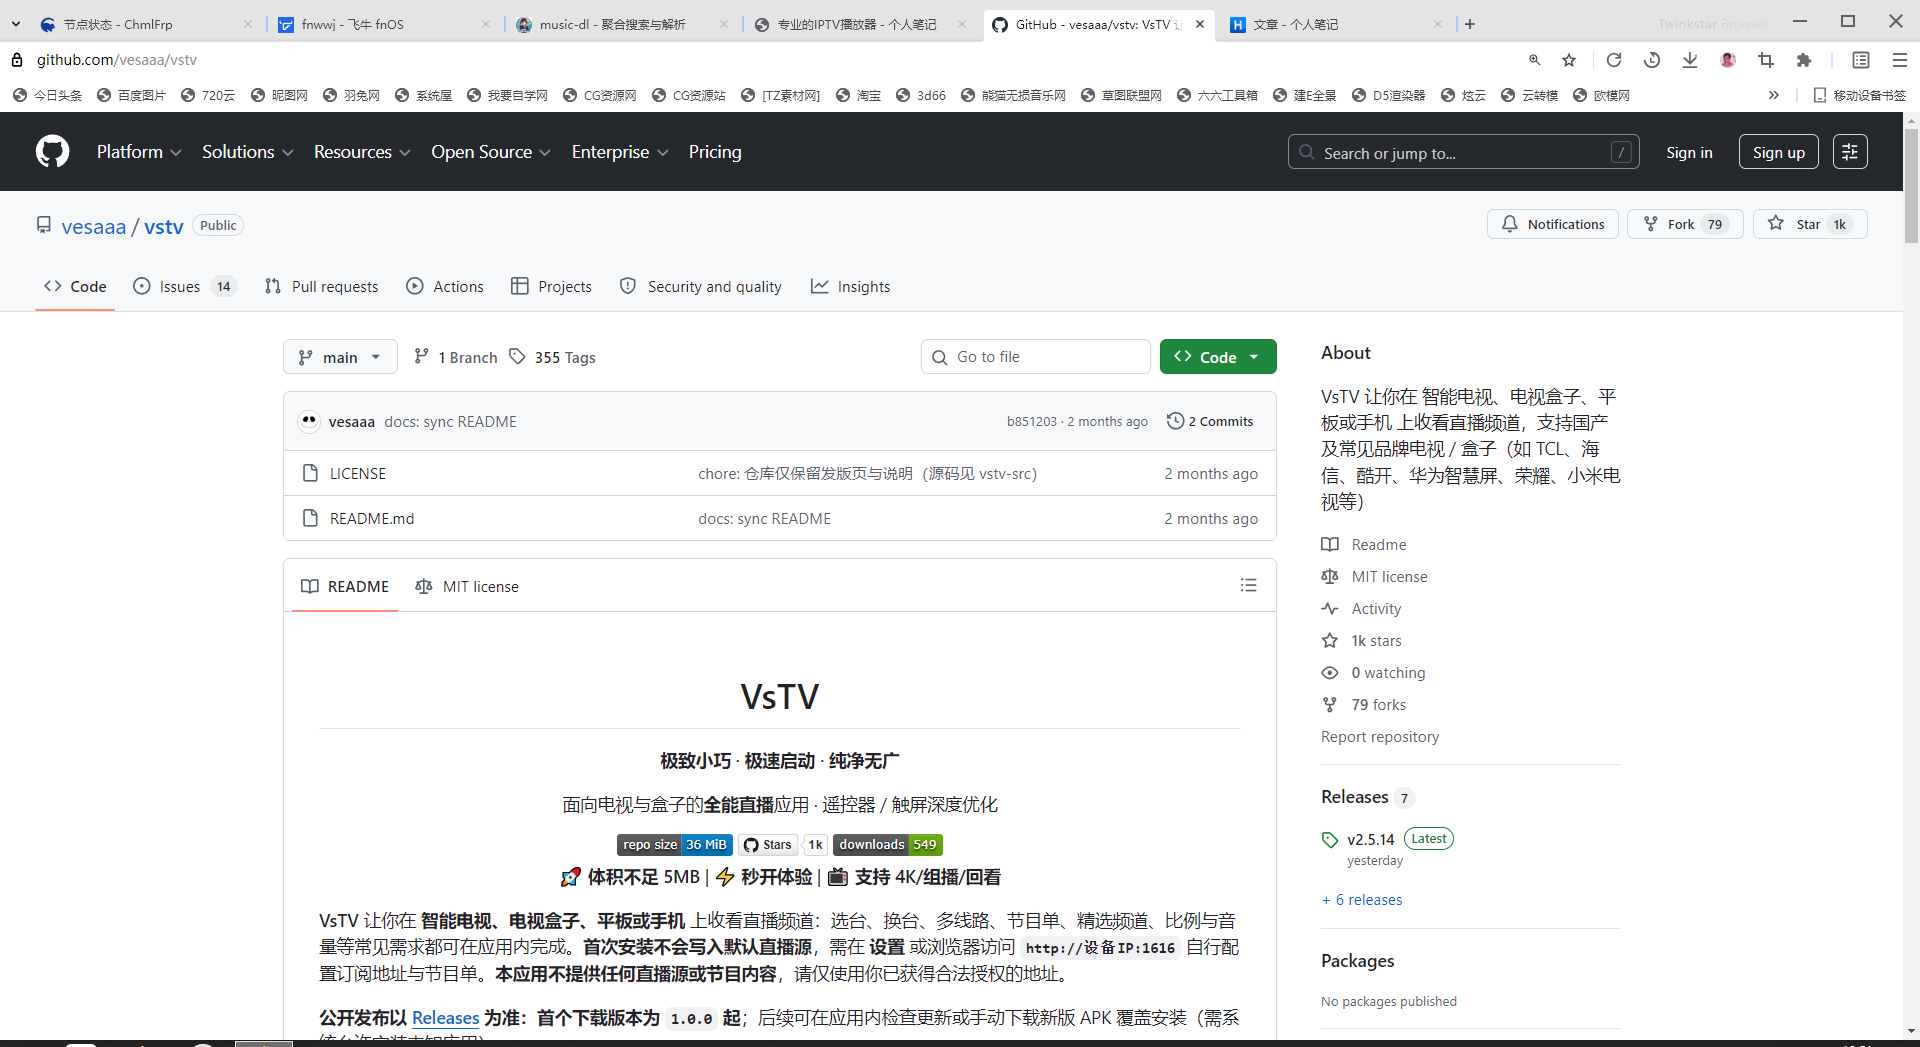
Task: Open the 今日头条 bookmark
Action: (48, 95)
